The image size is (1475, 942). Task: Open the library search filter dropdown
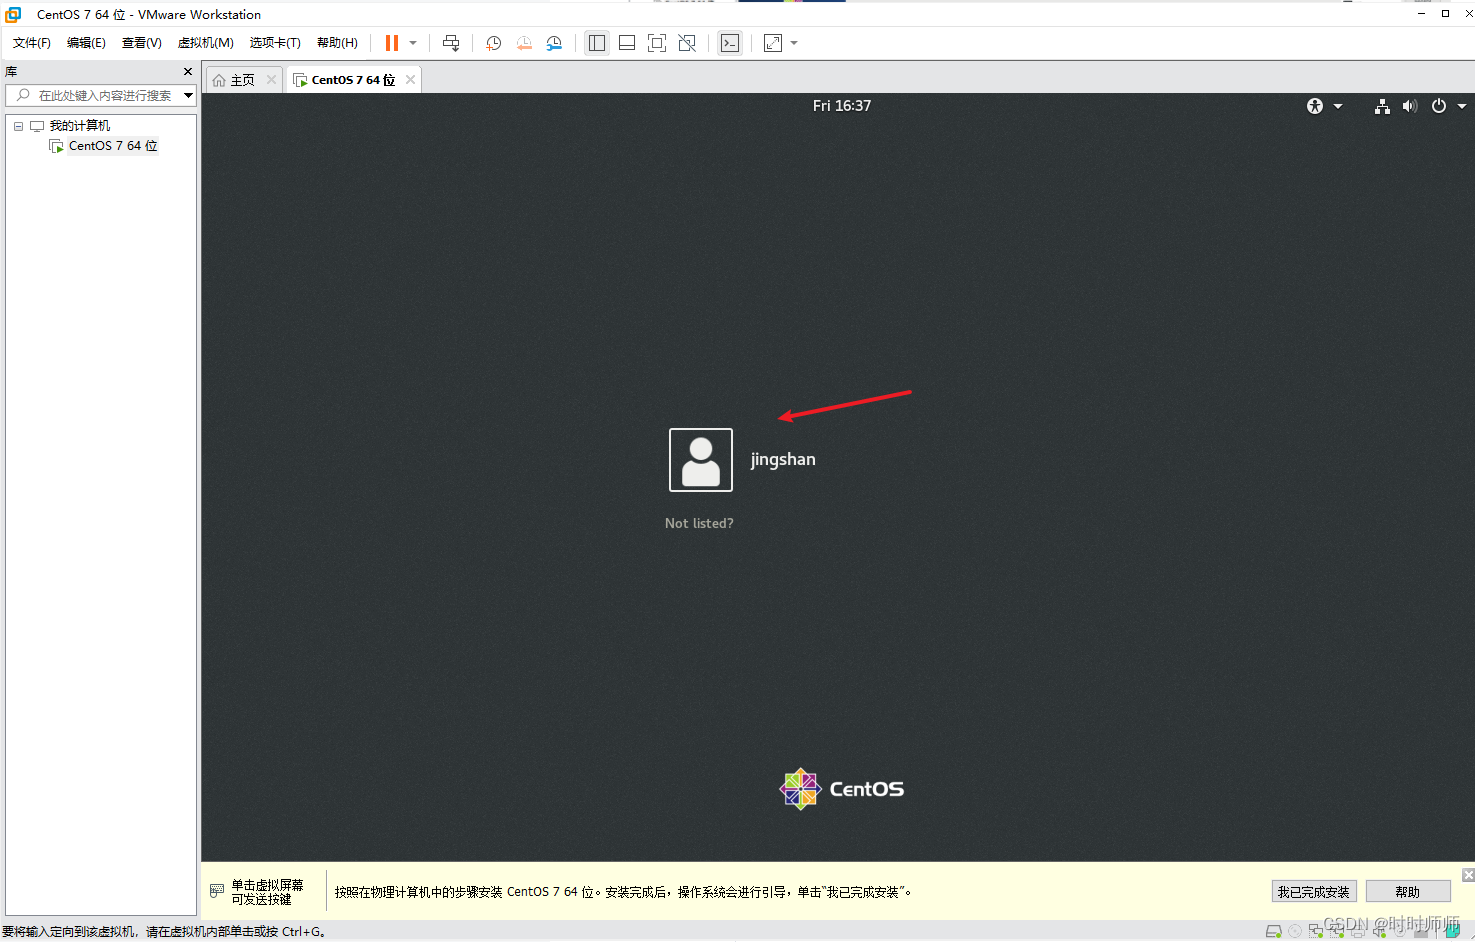[x=188, y=95]
